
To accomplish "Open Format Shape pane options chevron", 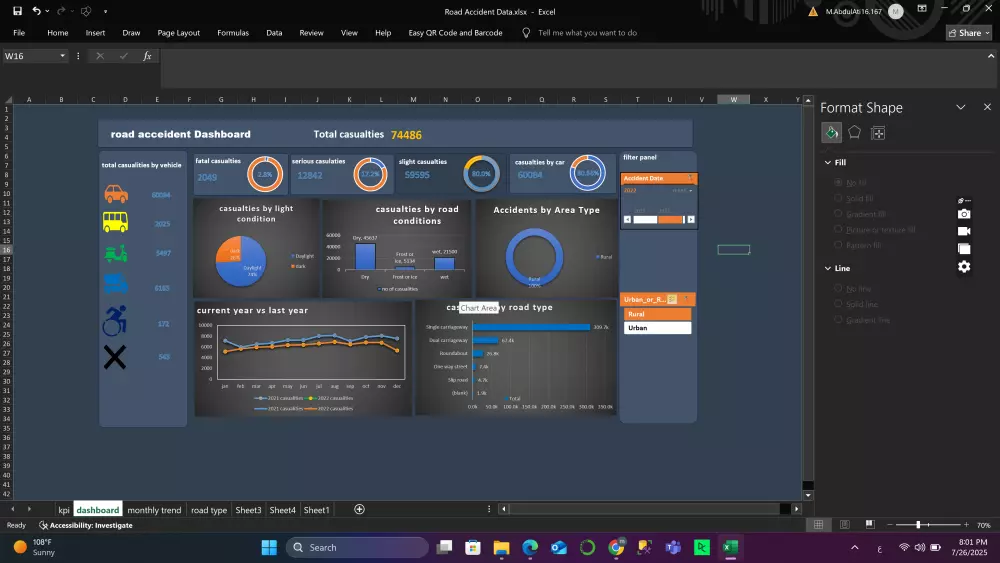I will pos(960,107).
